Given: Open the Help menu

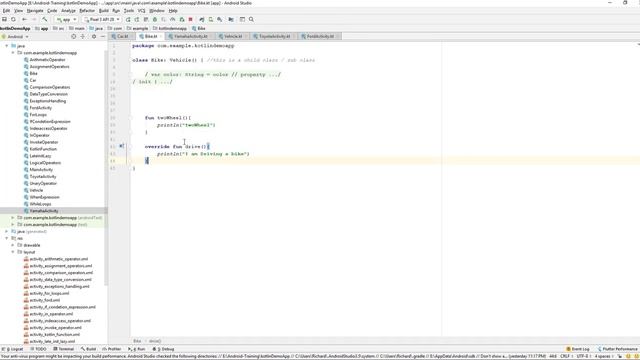Looking at the screenshot, I should tap(173, 11).
